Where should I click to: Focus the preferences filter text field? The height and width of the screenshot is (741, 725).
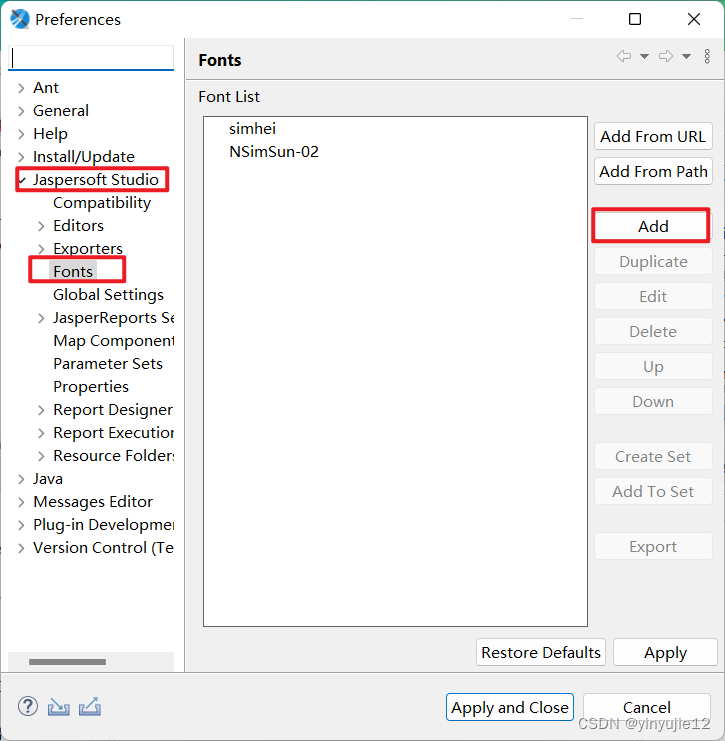pyautogui.click(x=91, y=59)
